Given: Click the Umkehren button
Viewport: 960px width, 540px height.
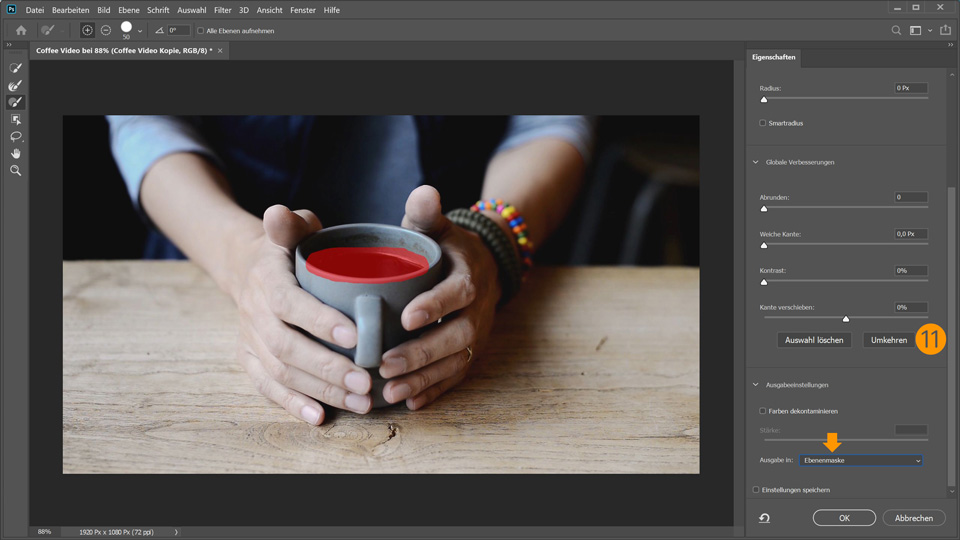Looking at the screenshot, I should click(x=888, y=340).
